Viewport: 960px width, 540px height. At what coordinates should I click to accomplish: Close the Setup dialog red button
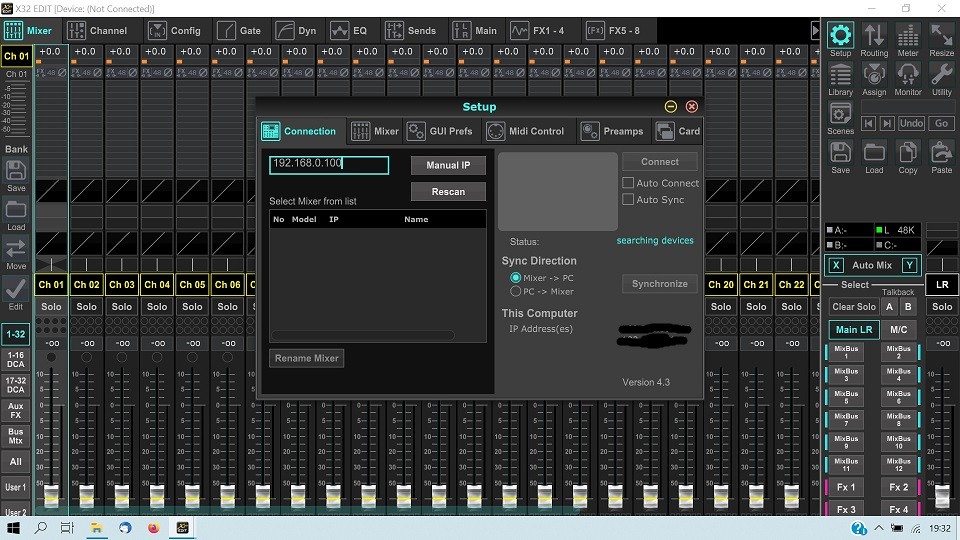[x=692, y=107]
